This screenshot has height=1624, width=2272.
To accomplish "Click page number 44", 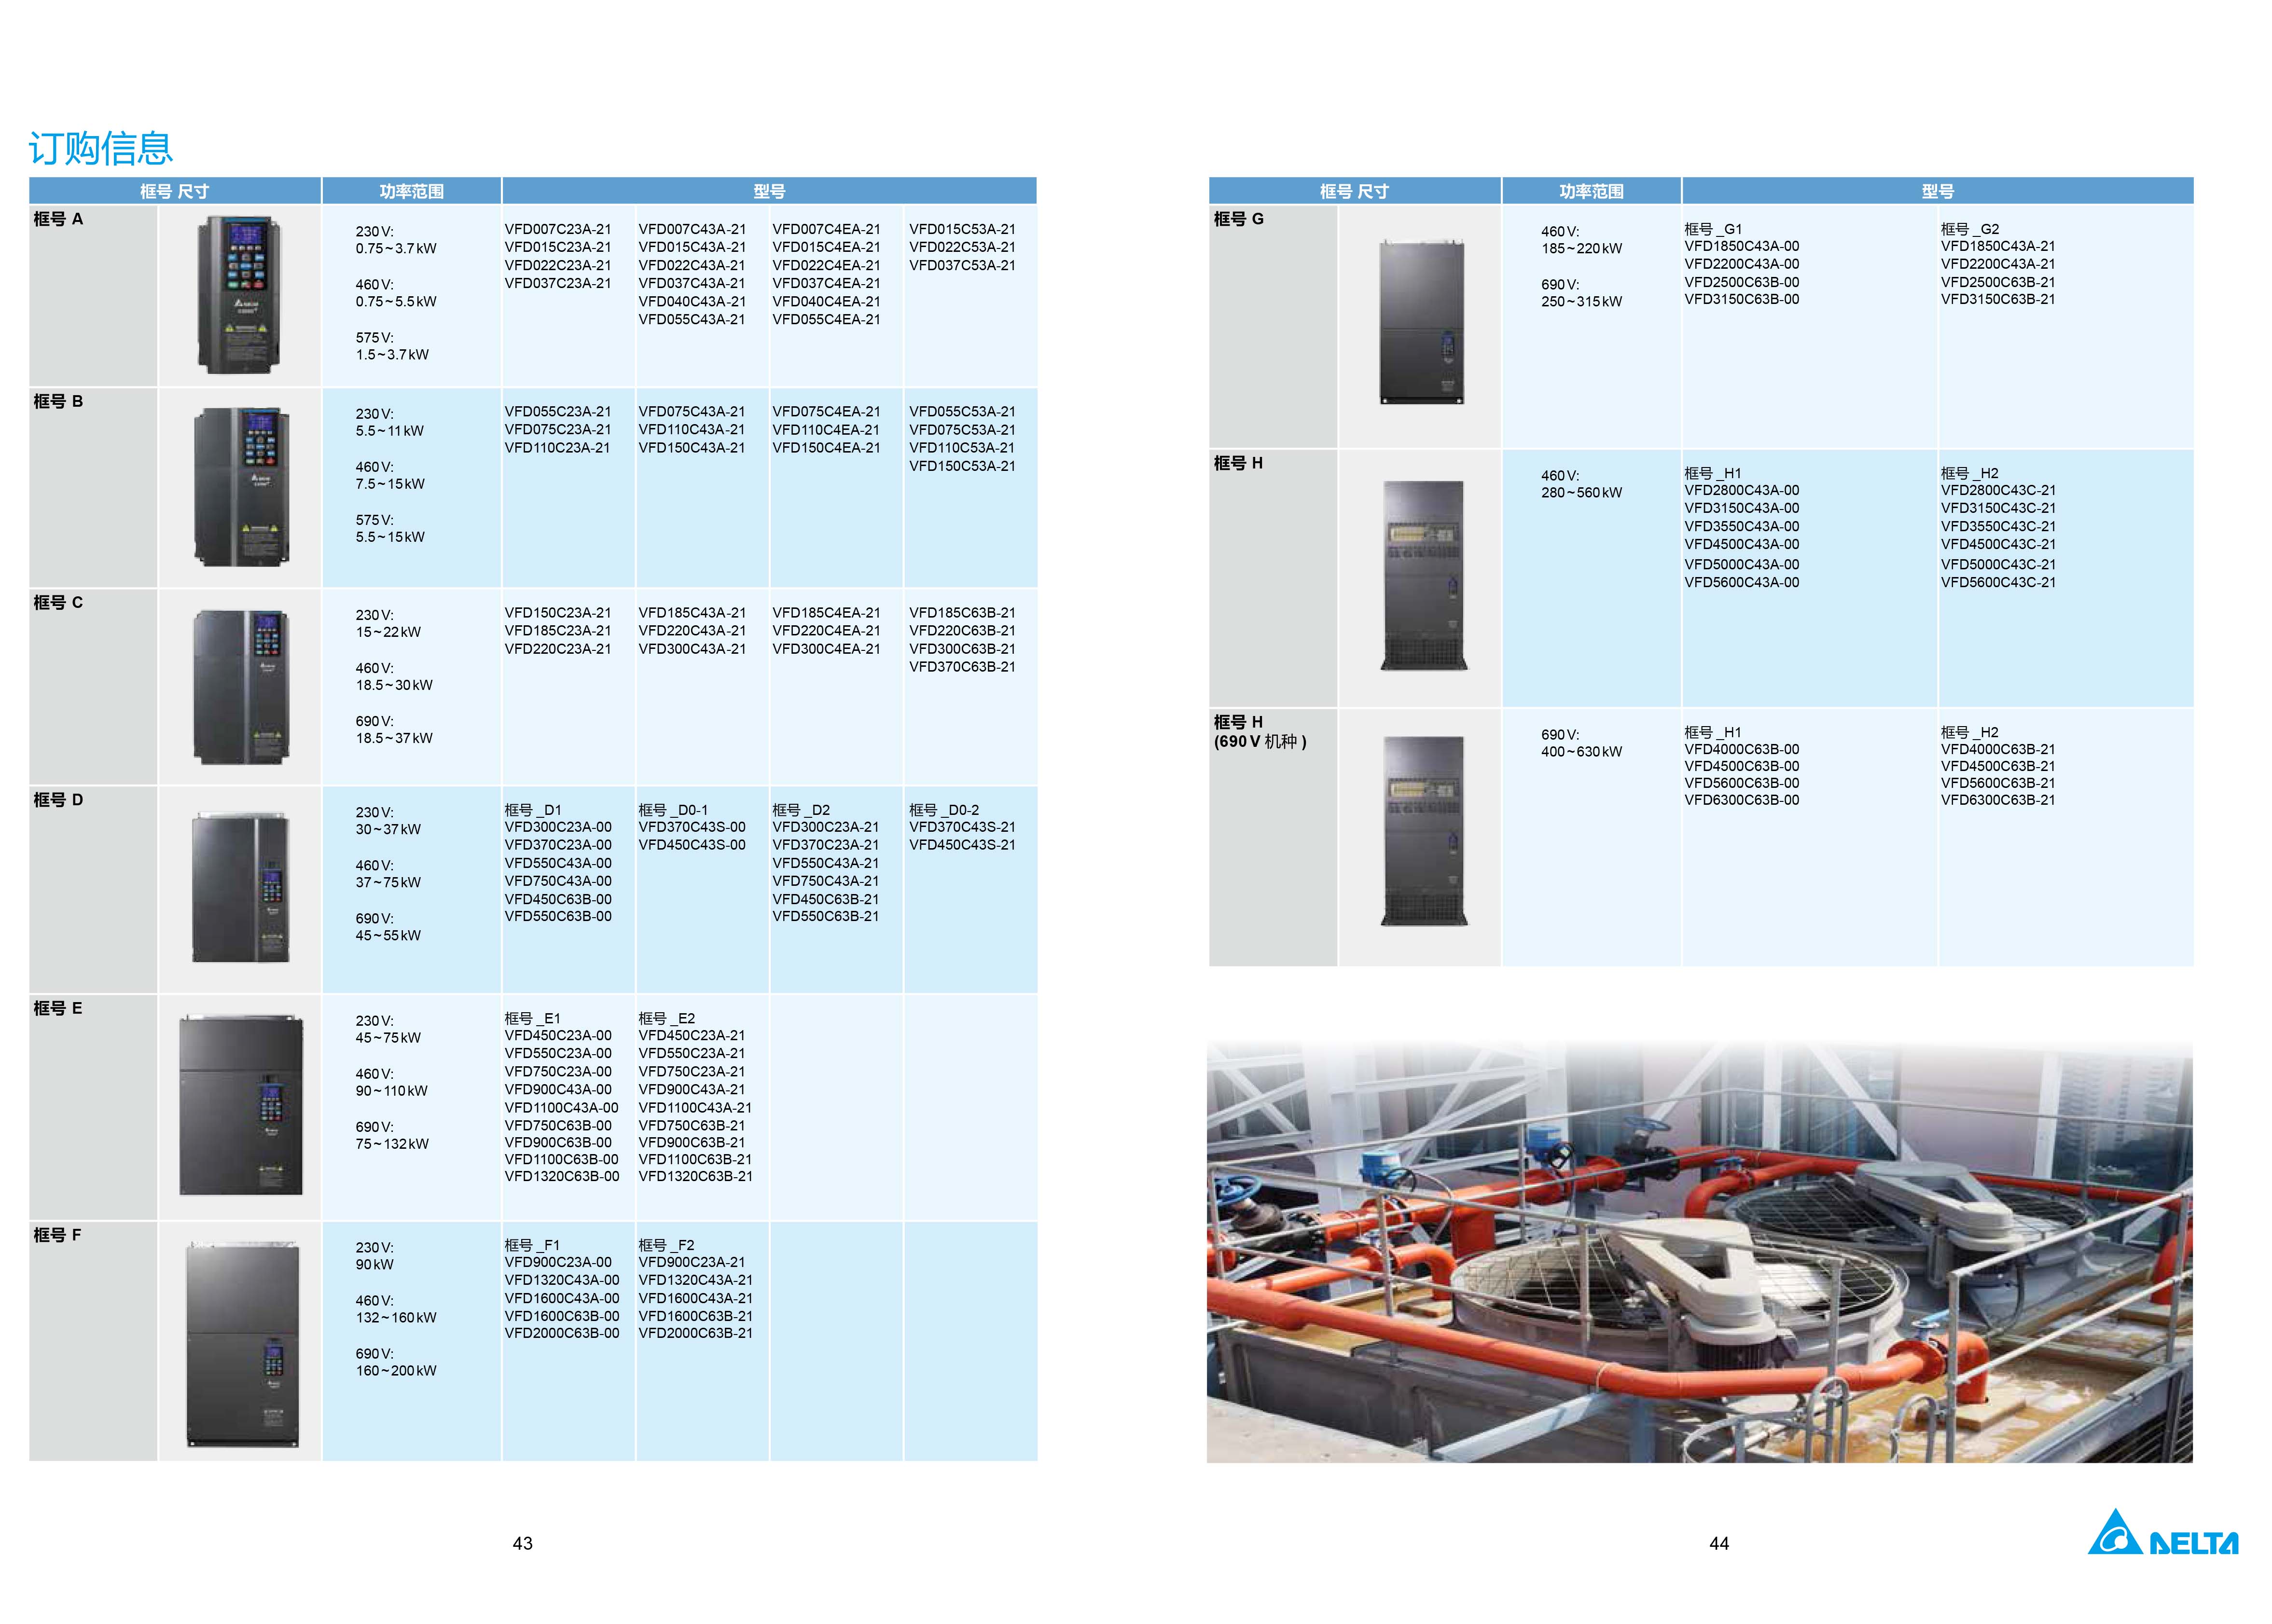I will coord(1719,1544).
